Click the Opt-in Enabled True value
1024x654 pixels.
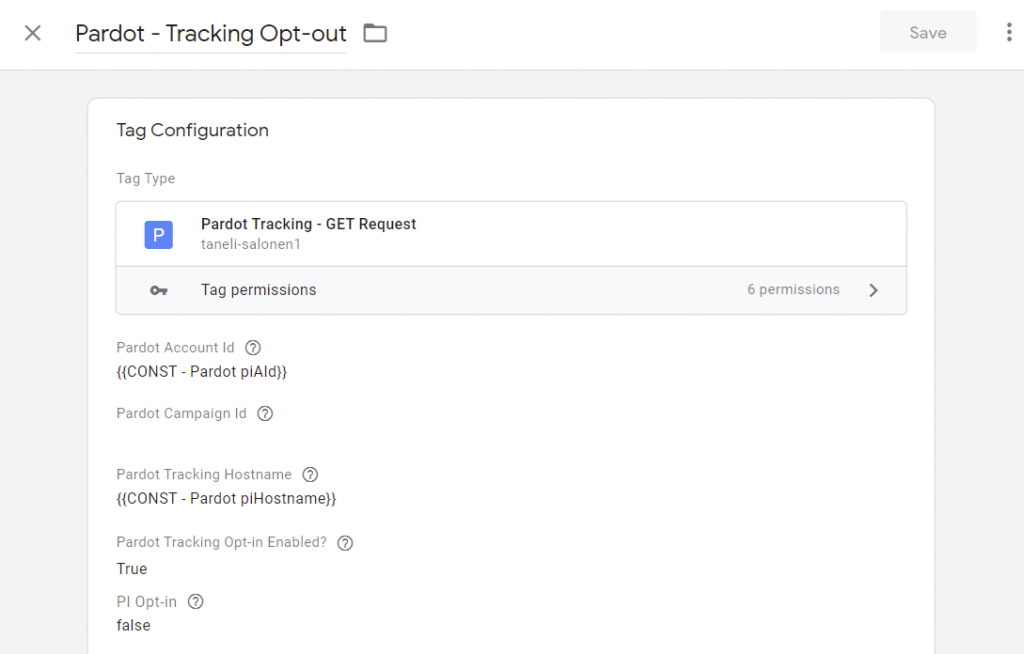click(x=132, y=569)
